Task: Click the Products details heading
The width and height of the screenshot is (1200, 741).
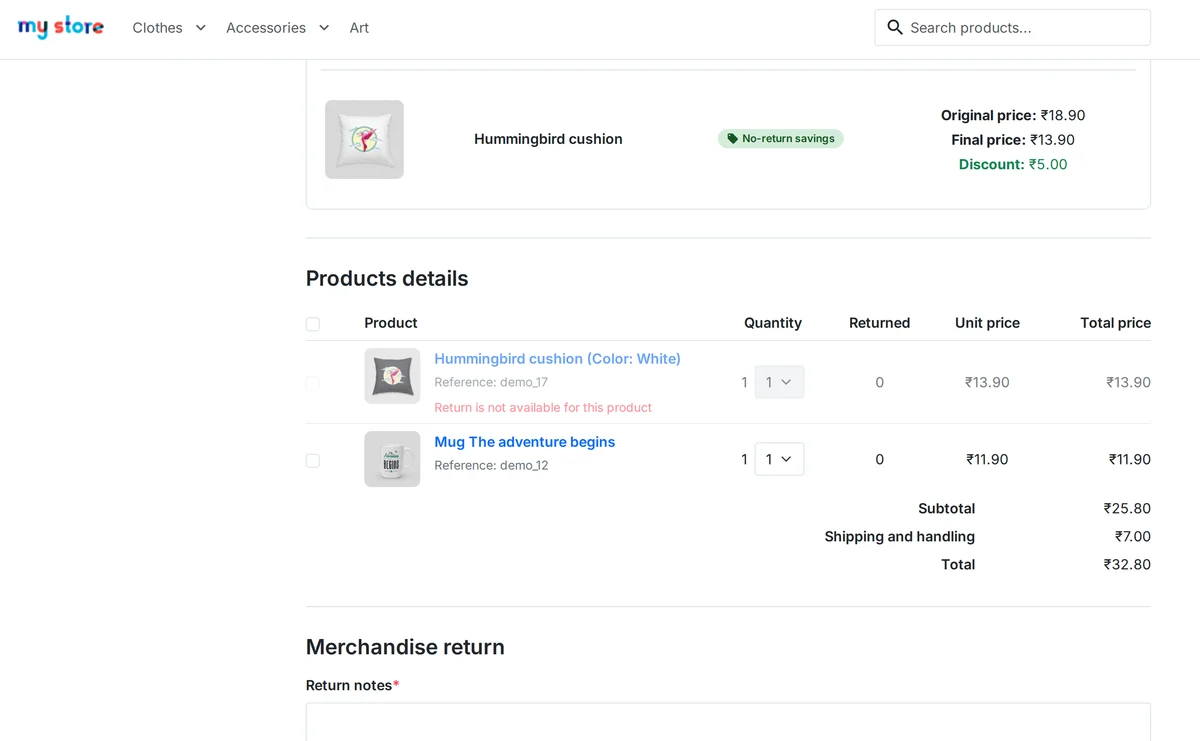Action: (387, 278)
